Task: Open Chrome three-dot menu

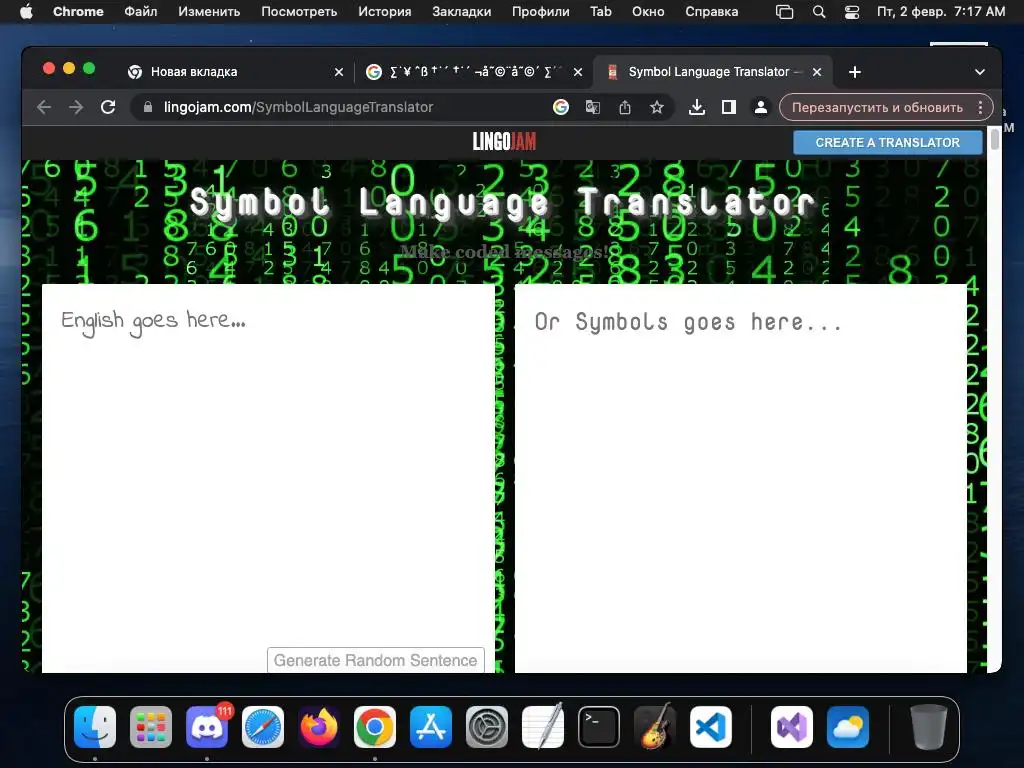Action: (x=980, y=107)
